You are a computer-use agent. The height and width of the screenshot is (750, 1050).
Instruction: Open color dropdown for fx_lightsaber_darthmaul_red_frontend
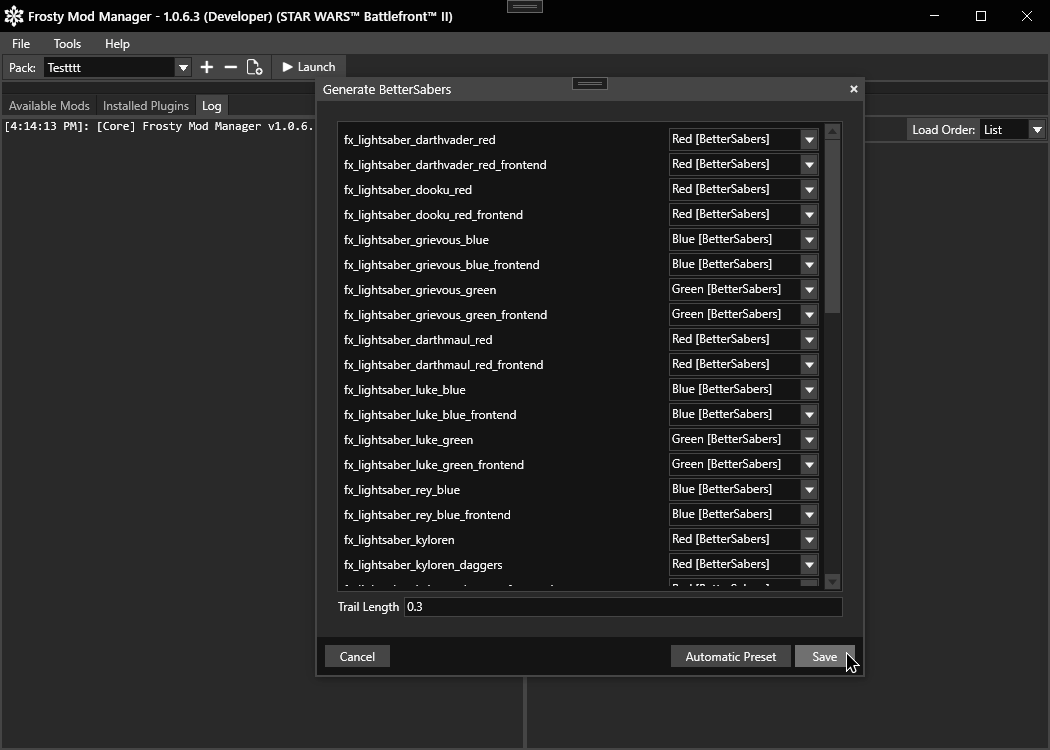(x=743, y=364)
